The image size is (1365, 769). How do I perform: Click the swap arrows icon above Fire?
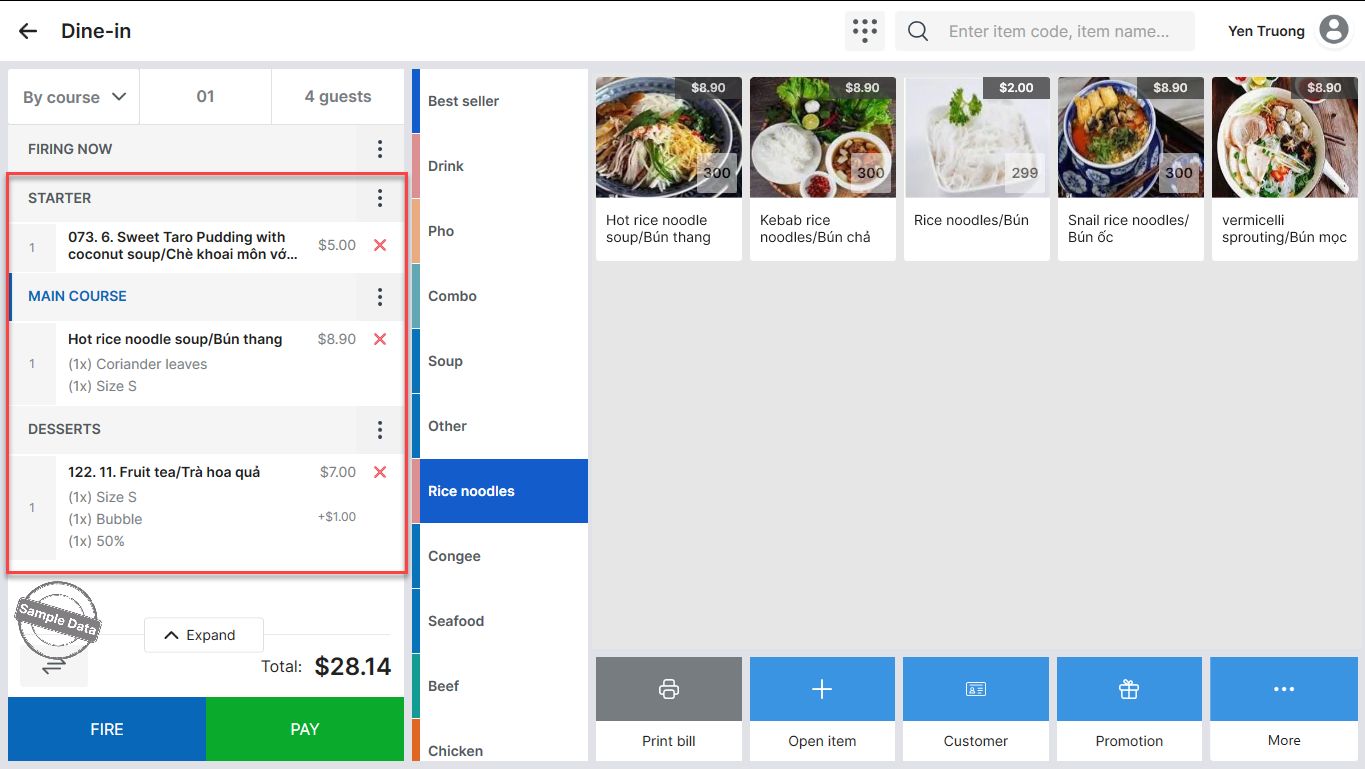click(x=54, y=664)
